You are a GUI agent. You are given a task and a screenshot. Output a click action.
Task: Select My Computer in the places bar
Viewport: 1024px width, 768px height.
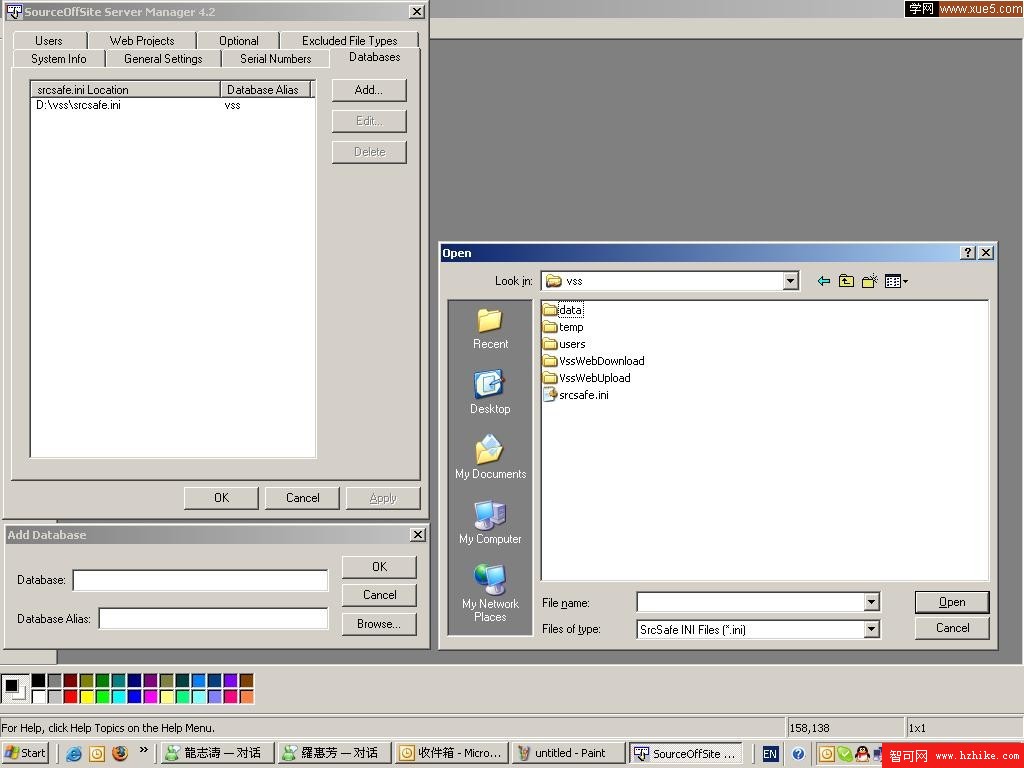coord(490,522)
